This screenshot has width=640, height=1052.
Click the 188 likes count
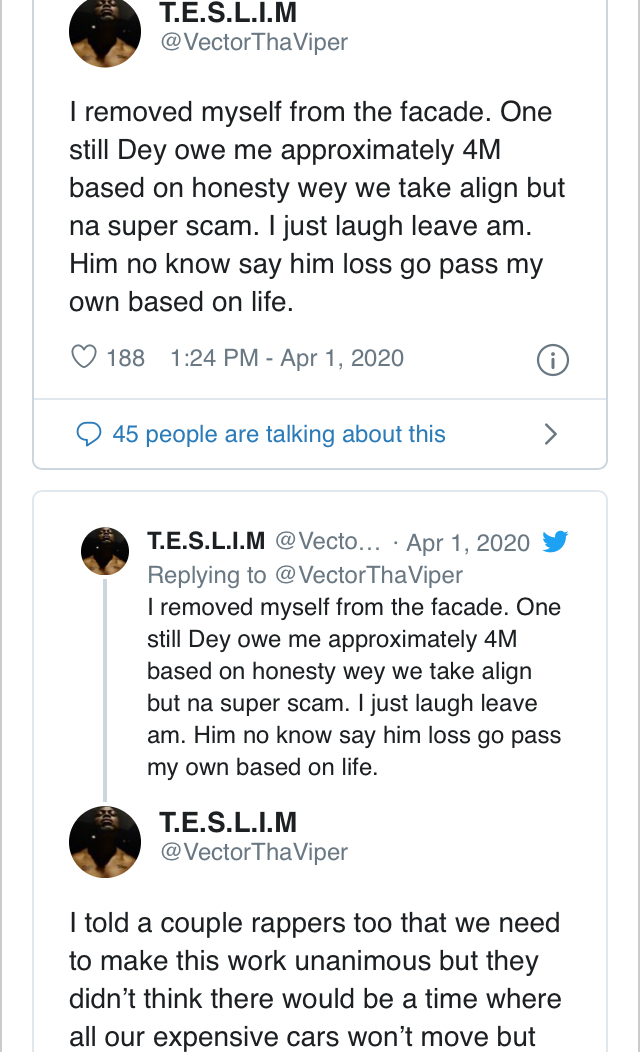pyautogui.click(x=125, y=358)
